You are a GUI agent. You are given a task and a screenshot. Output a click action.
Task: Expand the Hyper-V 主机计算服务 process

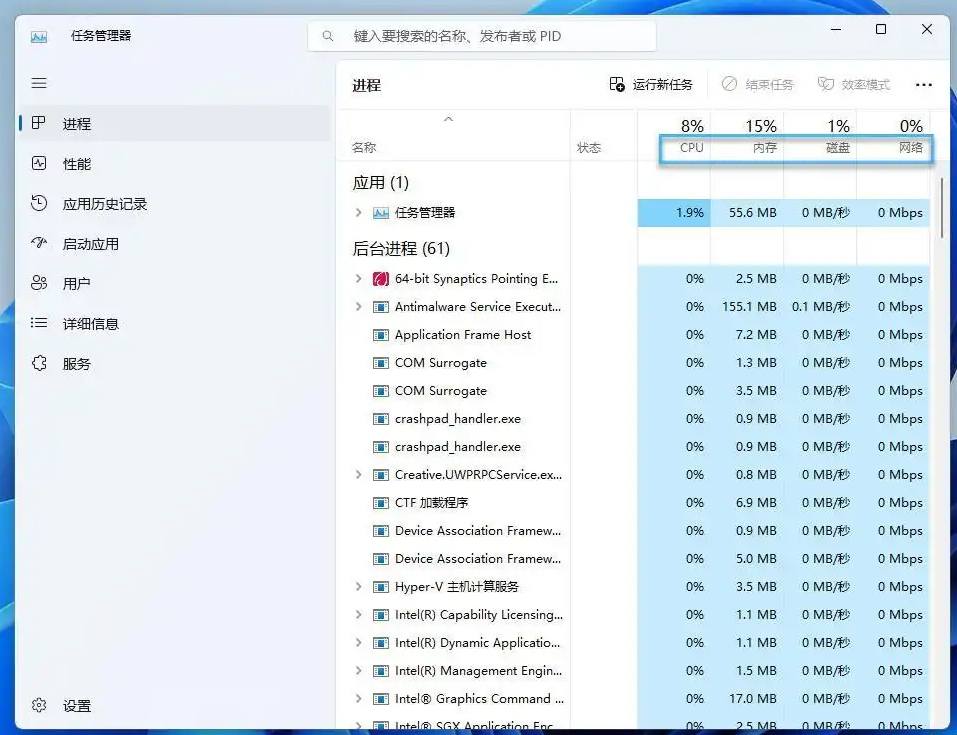click(x=359, y=587)
